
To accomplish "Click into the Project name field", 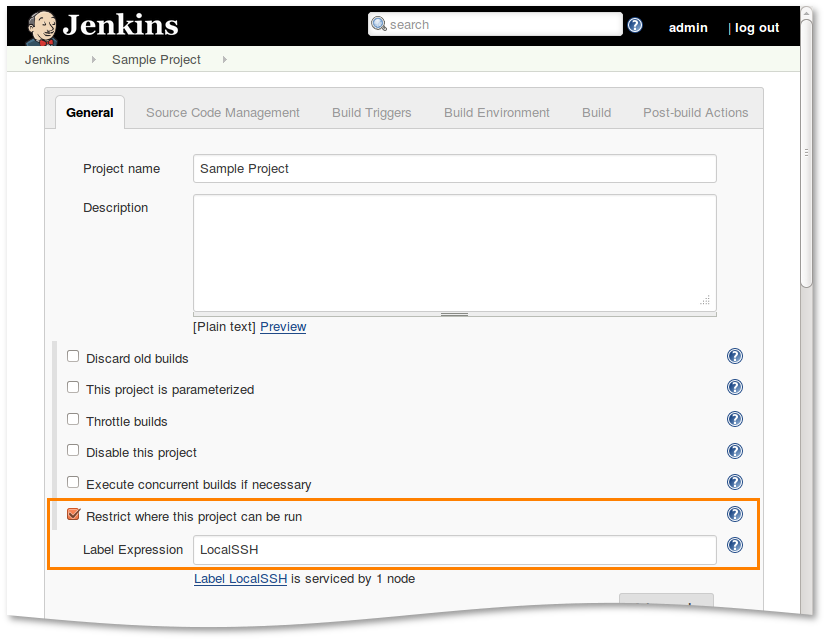I will point(455,169).
